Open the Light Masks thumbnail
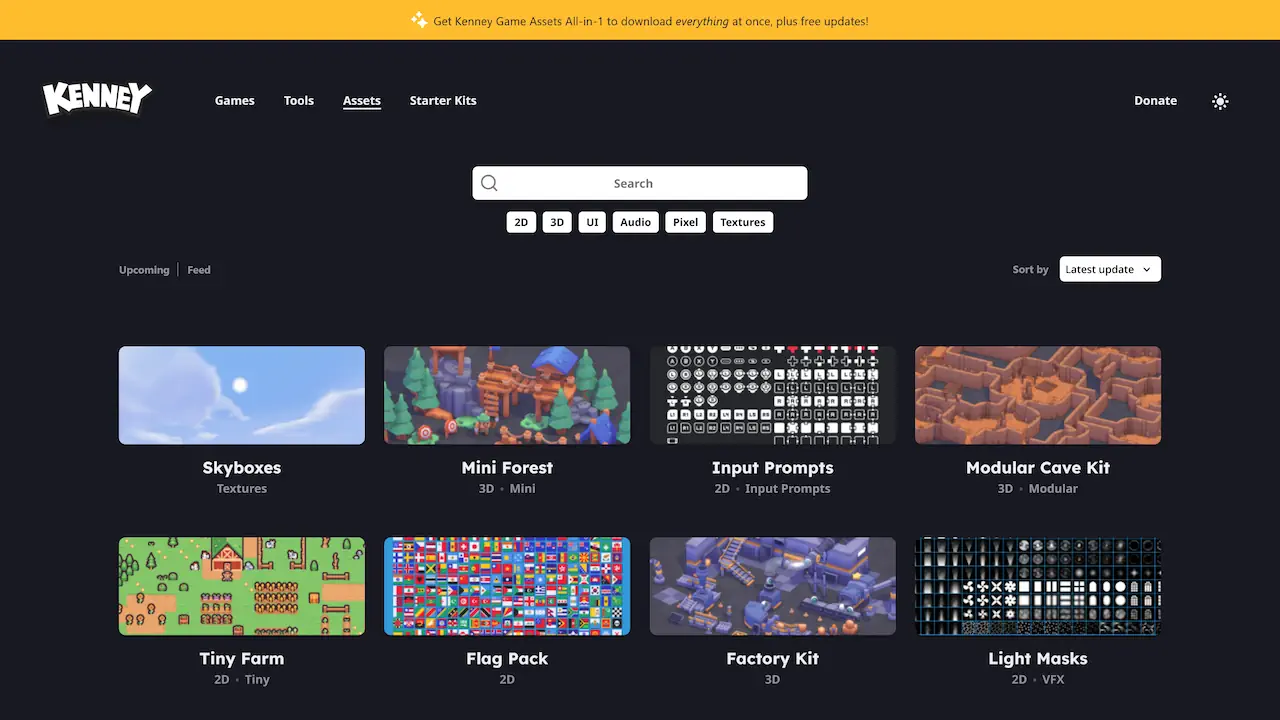1280x720 pixels. click(1038, 586)
